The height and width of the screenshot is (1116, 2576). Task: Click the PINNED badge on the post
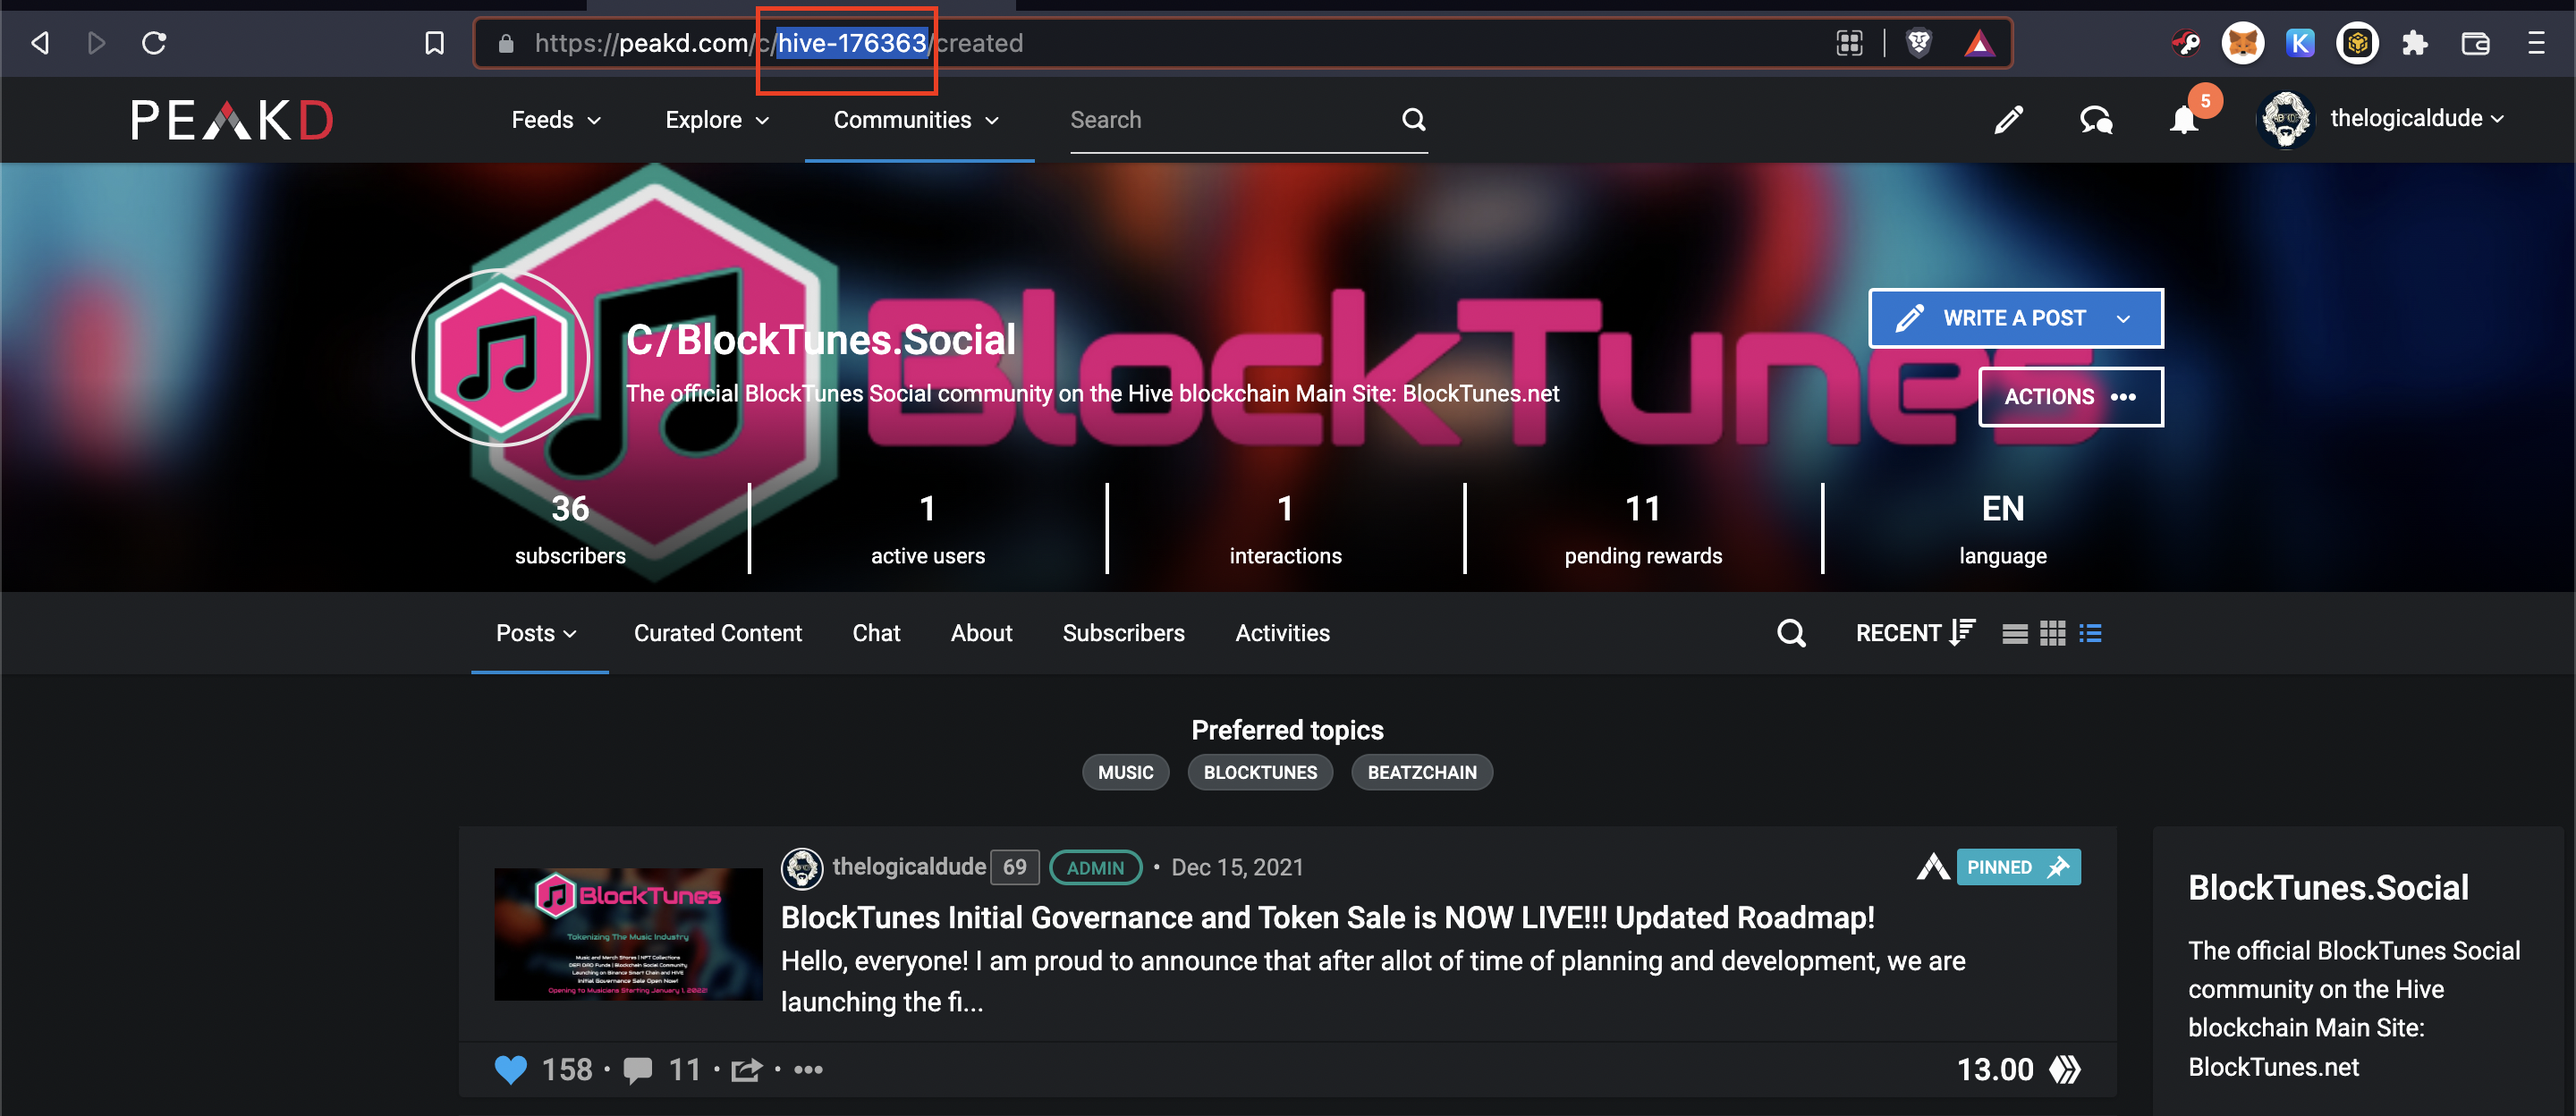(2018, 867)
